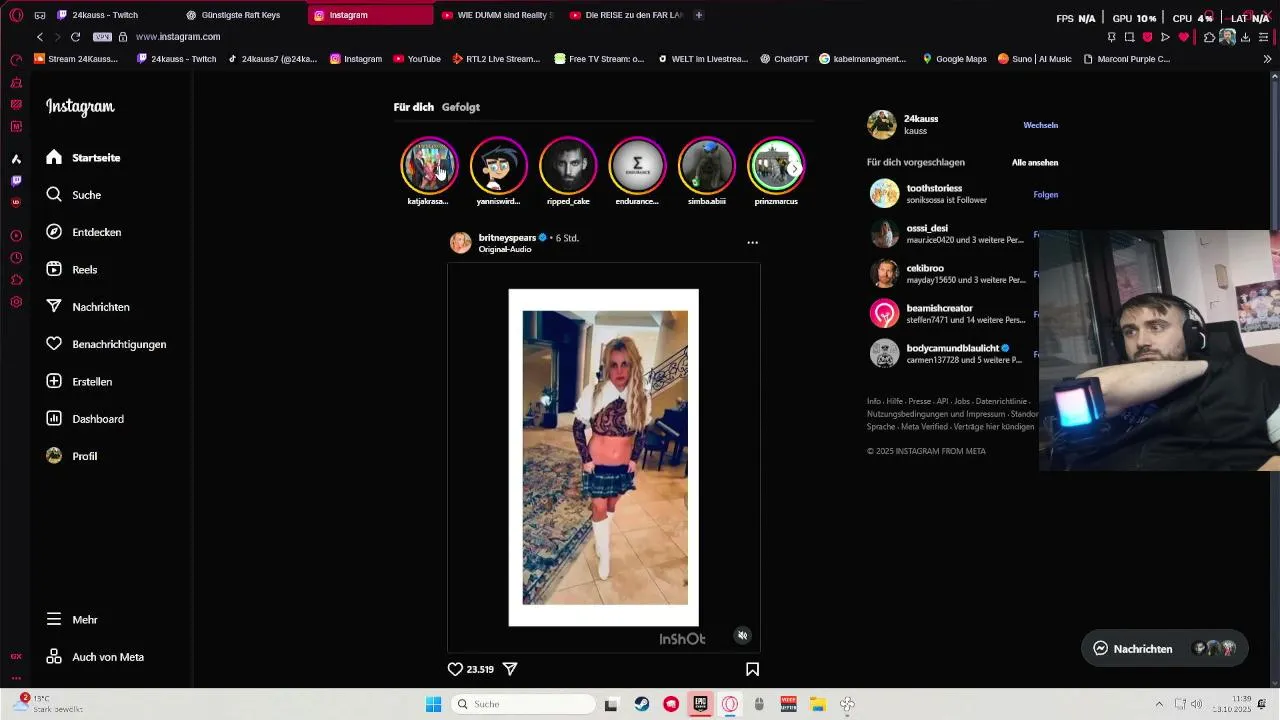The image size is (1280, 720).
Task: Open the Entdecken compass entry
Action: 83,232
